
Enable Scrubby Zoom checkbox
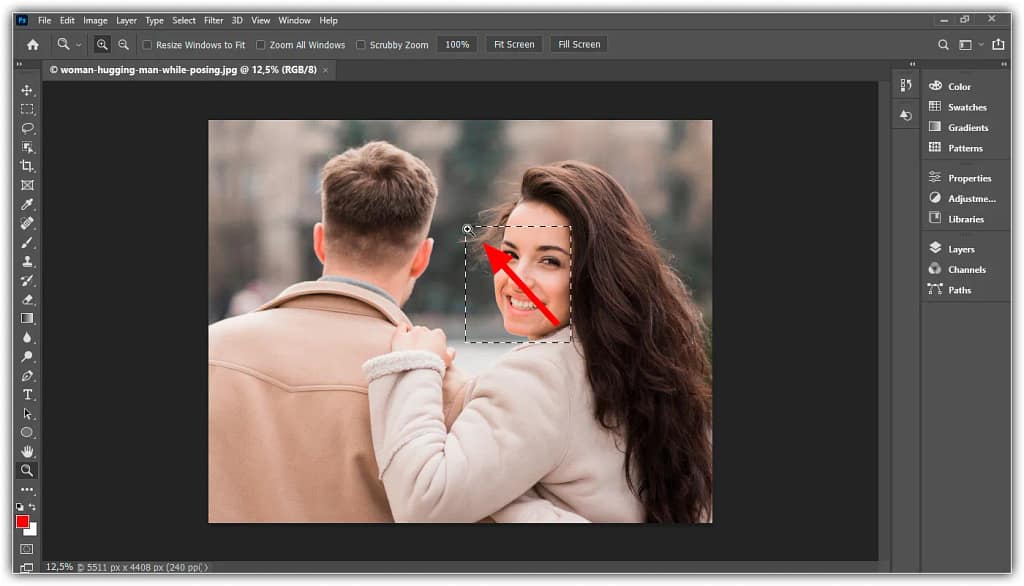click(361, 45)
